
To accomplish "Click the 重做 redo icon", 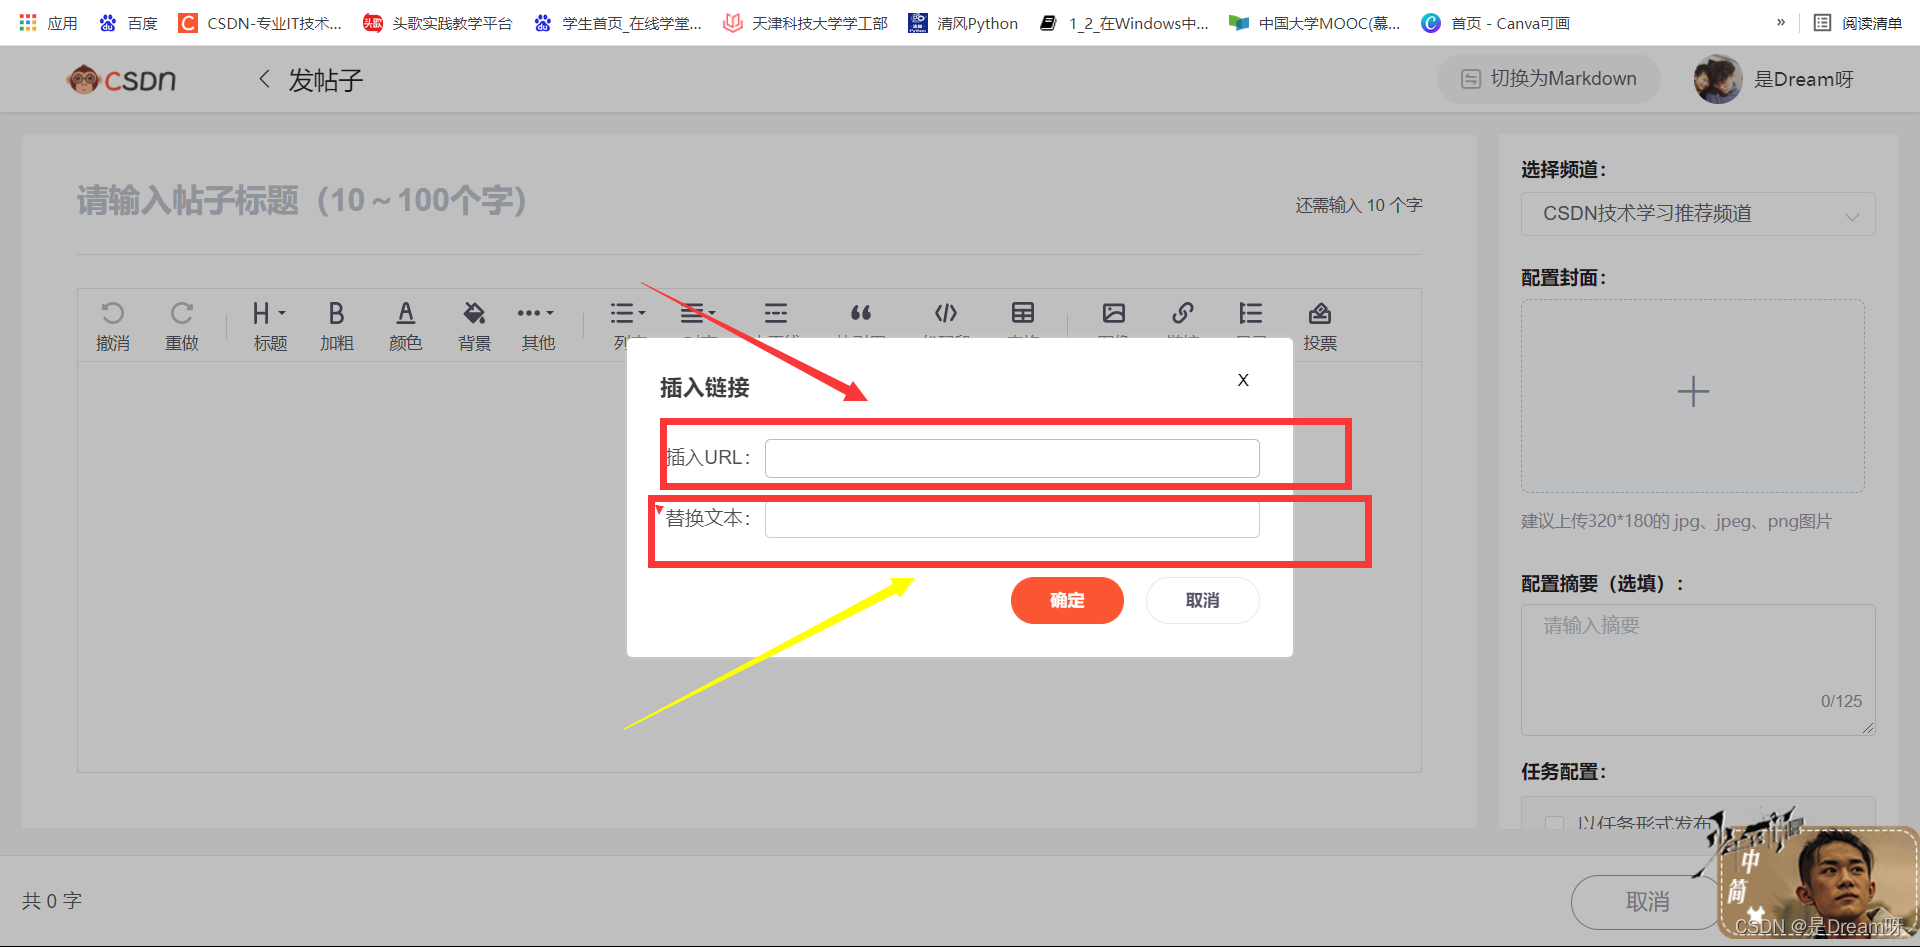I will pyautogui.click(x=181, y=313).
